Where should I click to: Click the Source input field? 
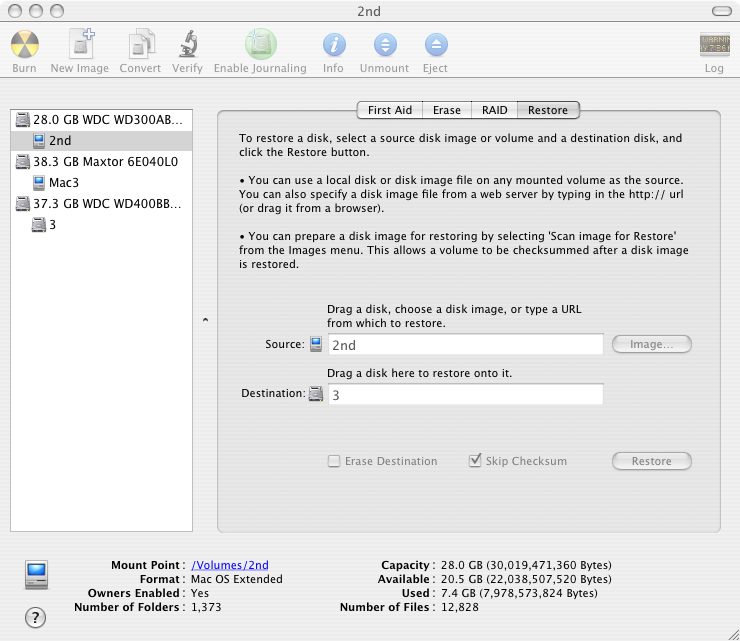466,345
